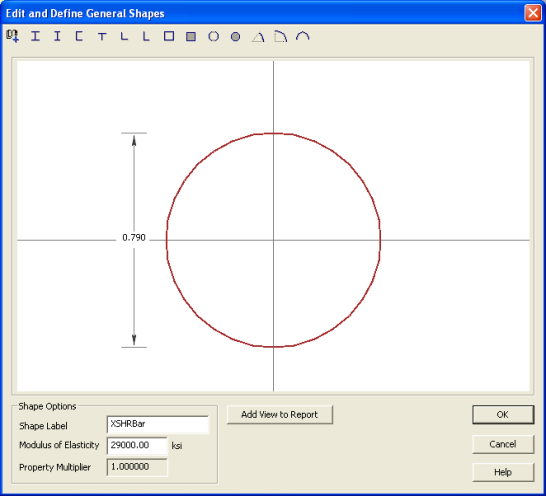546x496 pixels.
Task: Choose the narrow I-shape tool
Action: click(57, 36)
